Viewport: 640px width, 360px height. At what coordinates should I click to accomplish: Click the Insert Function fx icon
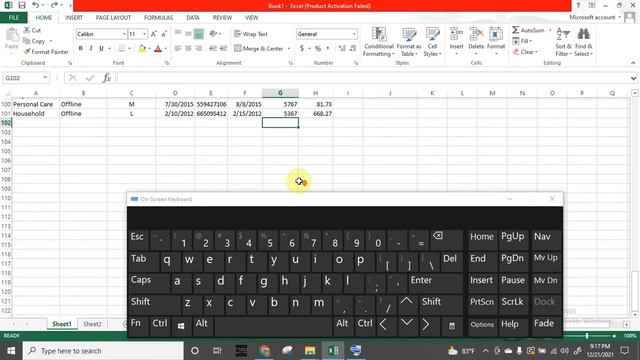point(107,78)
